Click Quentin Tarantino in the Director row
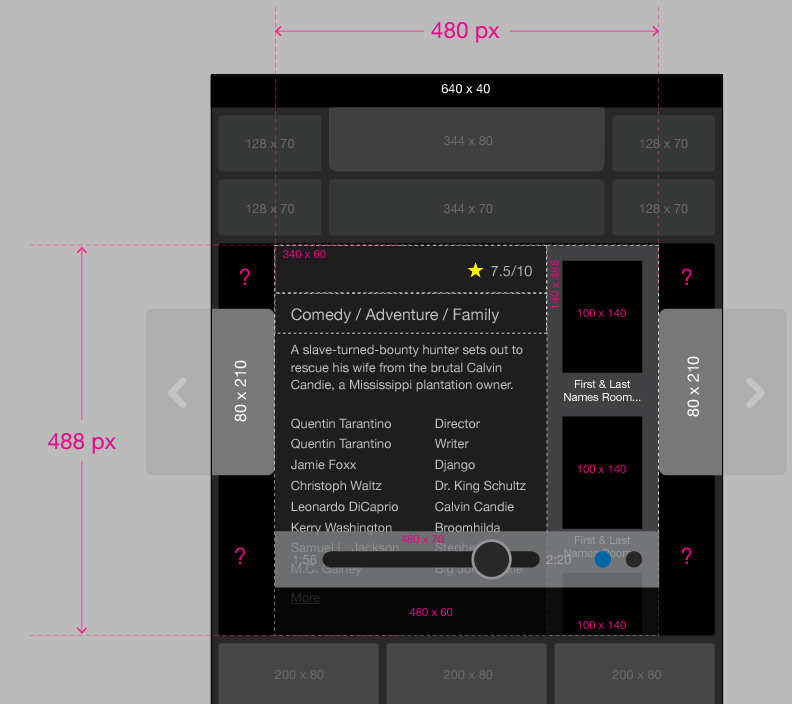The image size is (792, 704). pyautogui.click(x=341, y=423)
